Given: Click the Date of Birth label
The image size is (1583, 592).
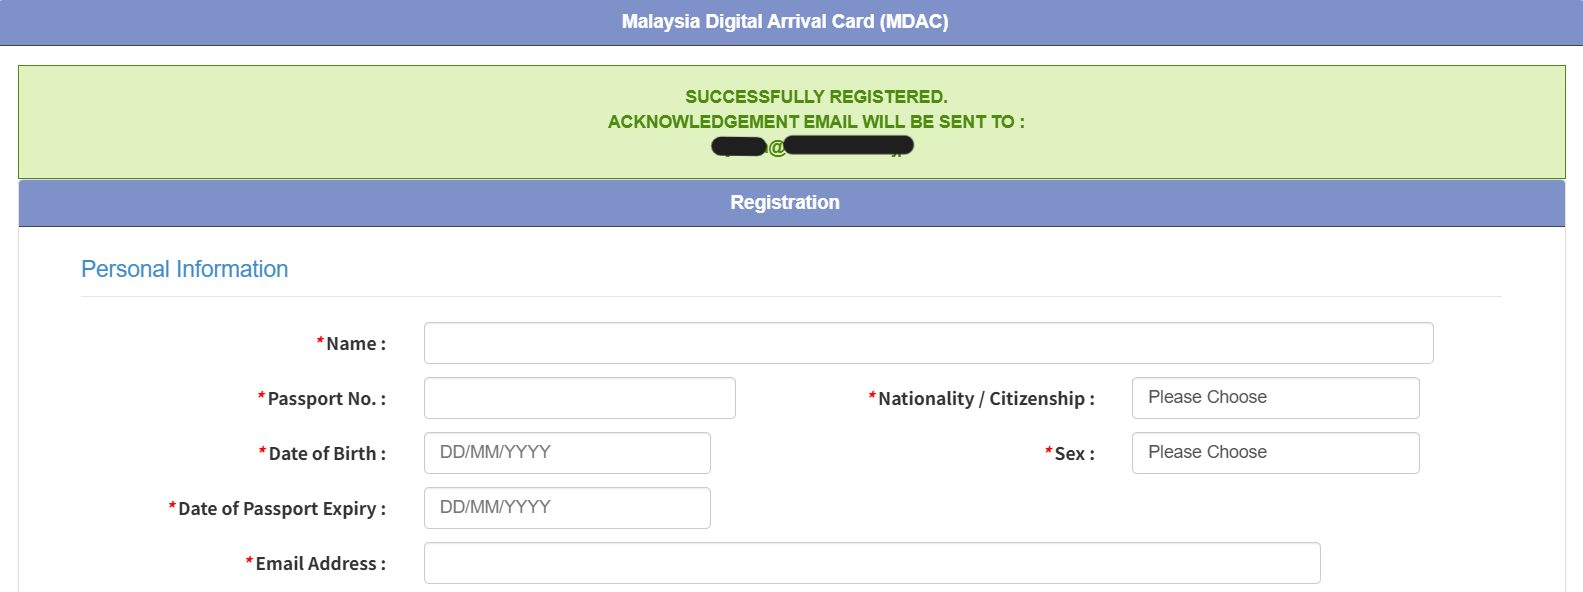Looking at the screenshot, I should (x=326, y=454).
